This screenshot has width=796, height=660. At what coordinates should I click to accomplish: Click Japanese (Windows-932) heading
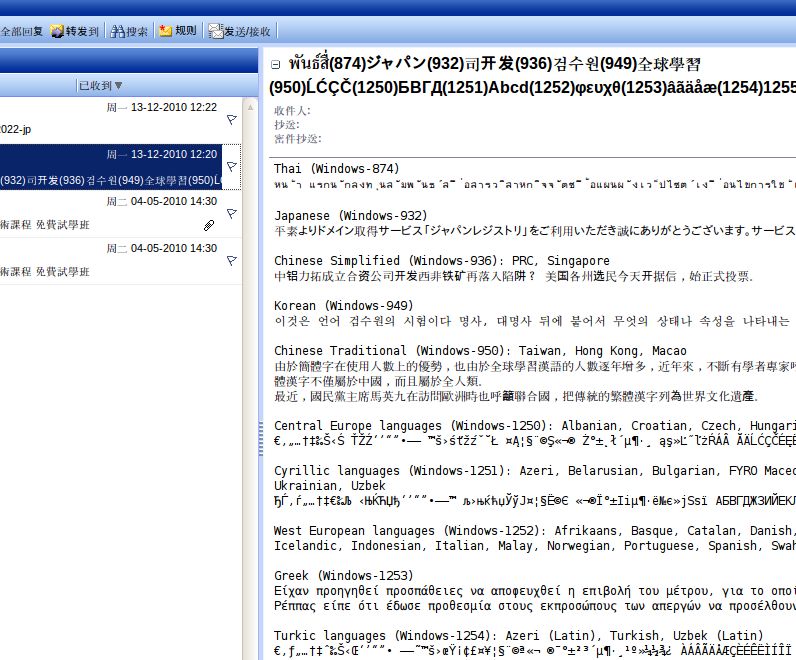click(351, 215)
